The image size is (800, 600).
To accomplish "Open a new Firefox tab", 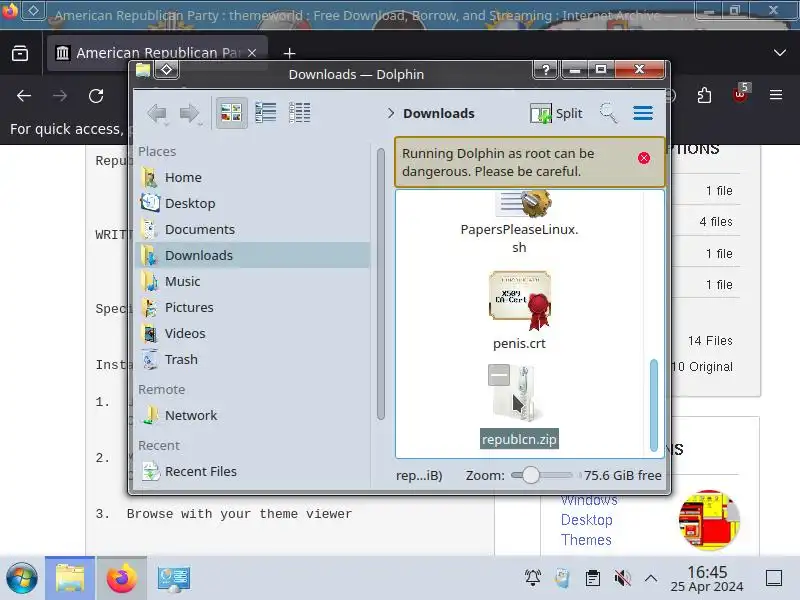I will [289, 53].
